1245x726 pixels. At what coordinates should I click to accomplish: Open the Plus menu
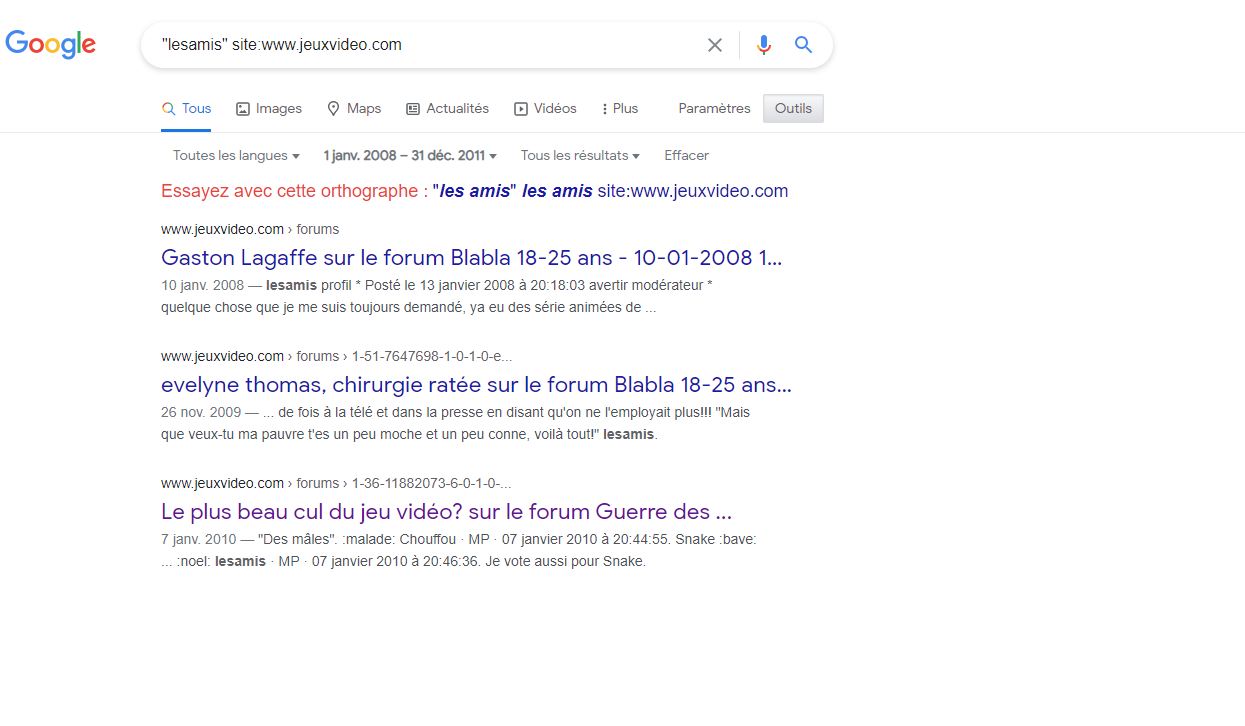tap(620, 108)
